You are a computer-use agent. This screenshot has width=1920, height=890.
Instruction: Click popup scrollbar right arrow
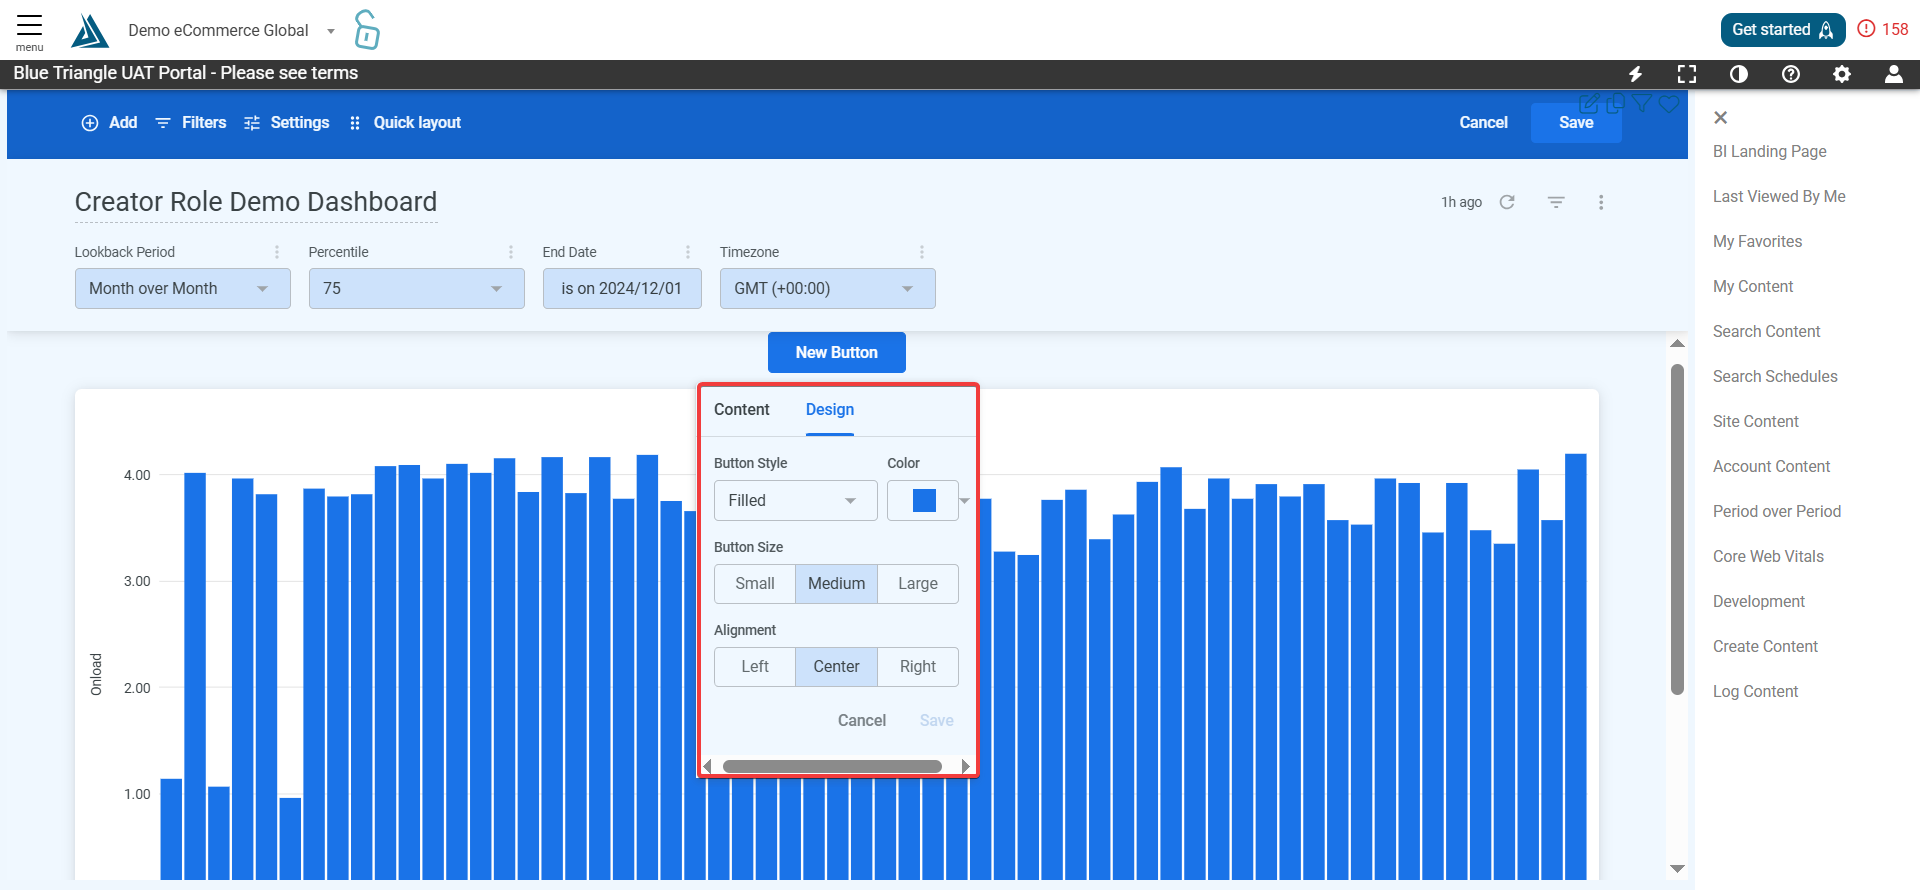pyautogui.click(x=965, y=767)
